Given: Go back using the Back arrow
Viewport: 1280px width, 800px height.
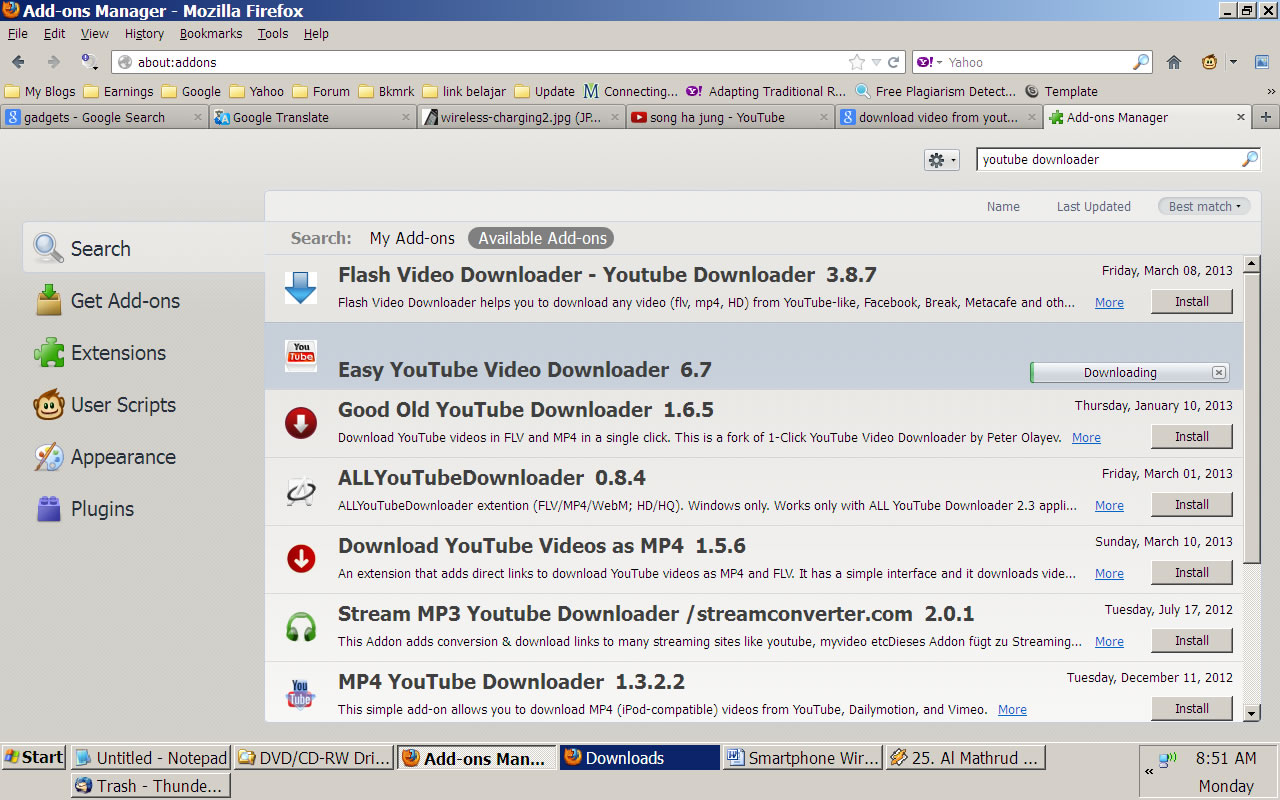Looking at the screenshot, I should click(18, 62).
